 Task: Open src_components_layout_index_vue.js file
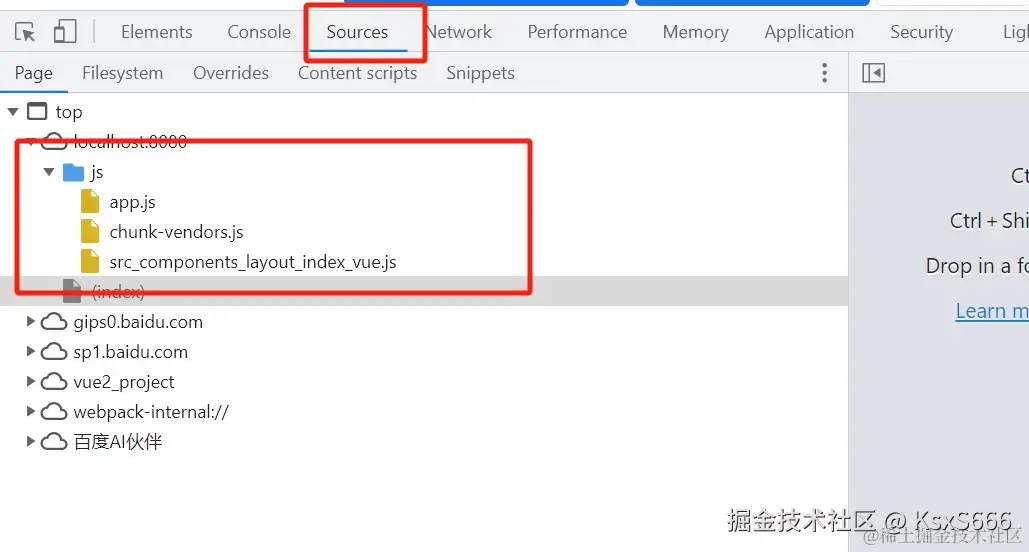[253, 262]
